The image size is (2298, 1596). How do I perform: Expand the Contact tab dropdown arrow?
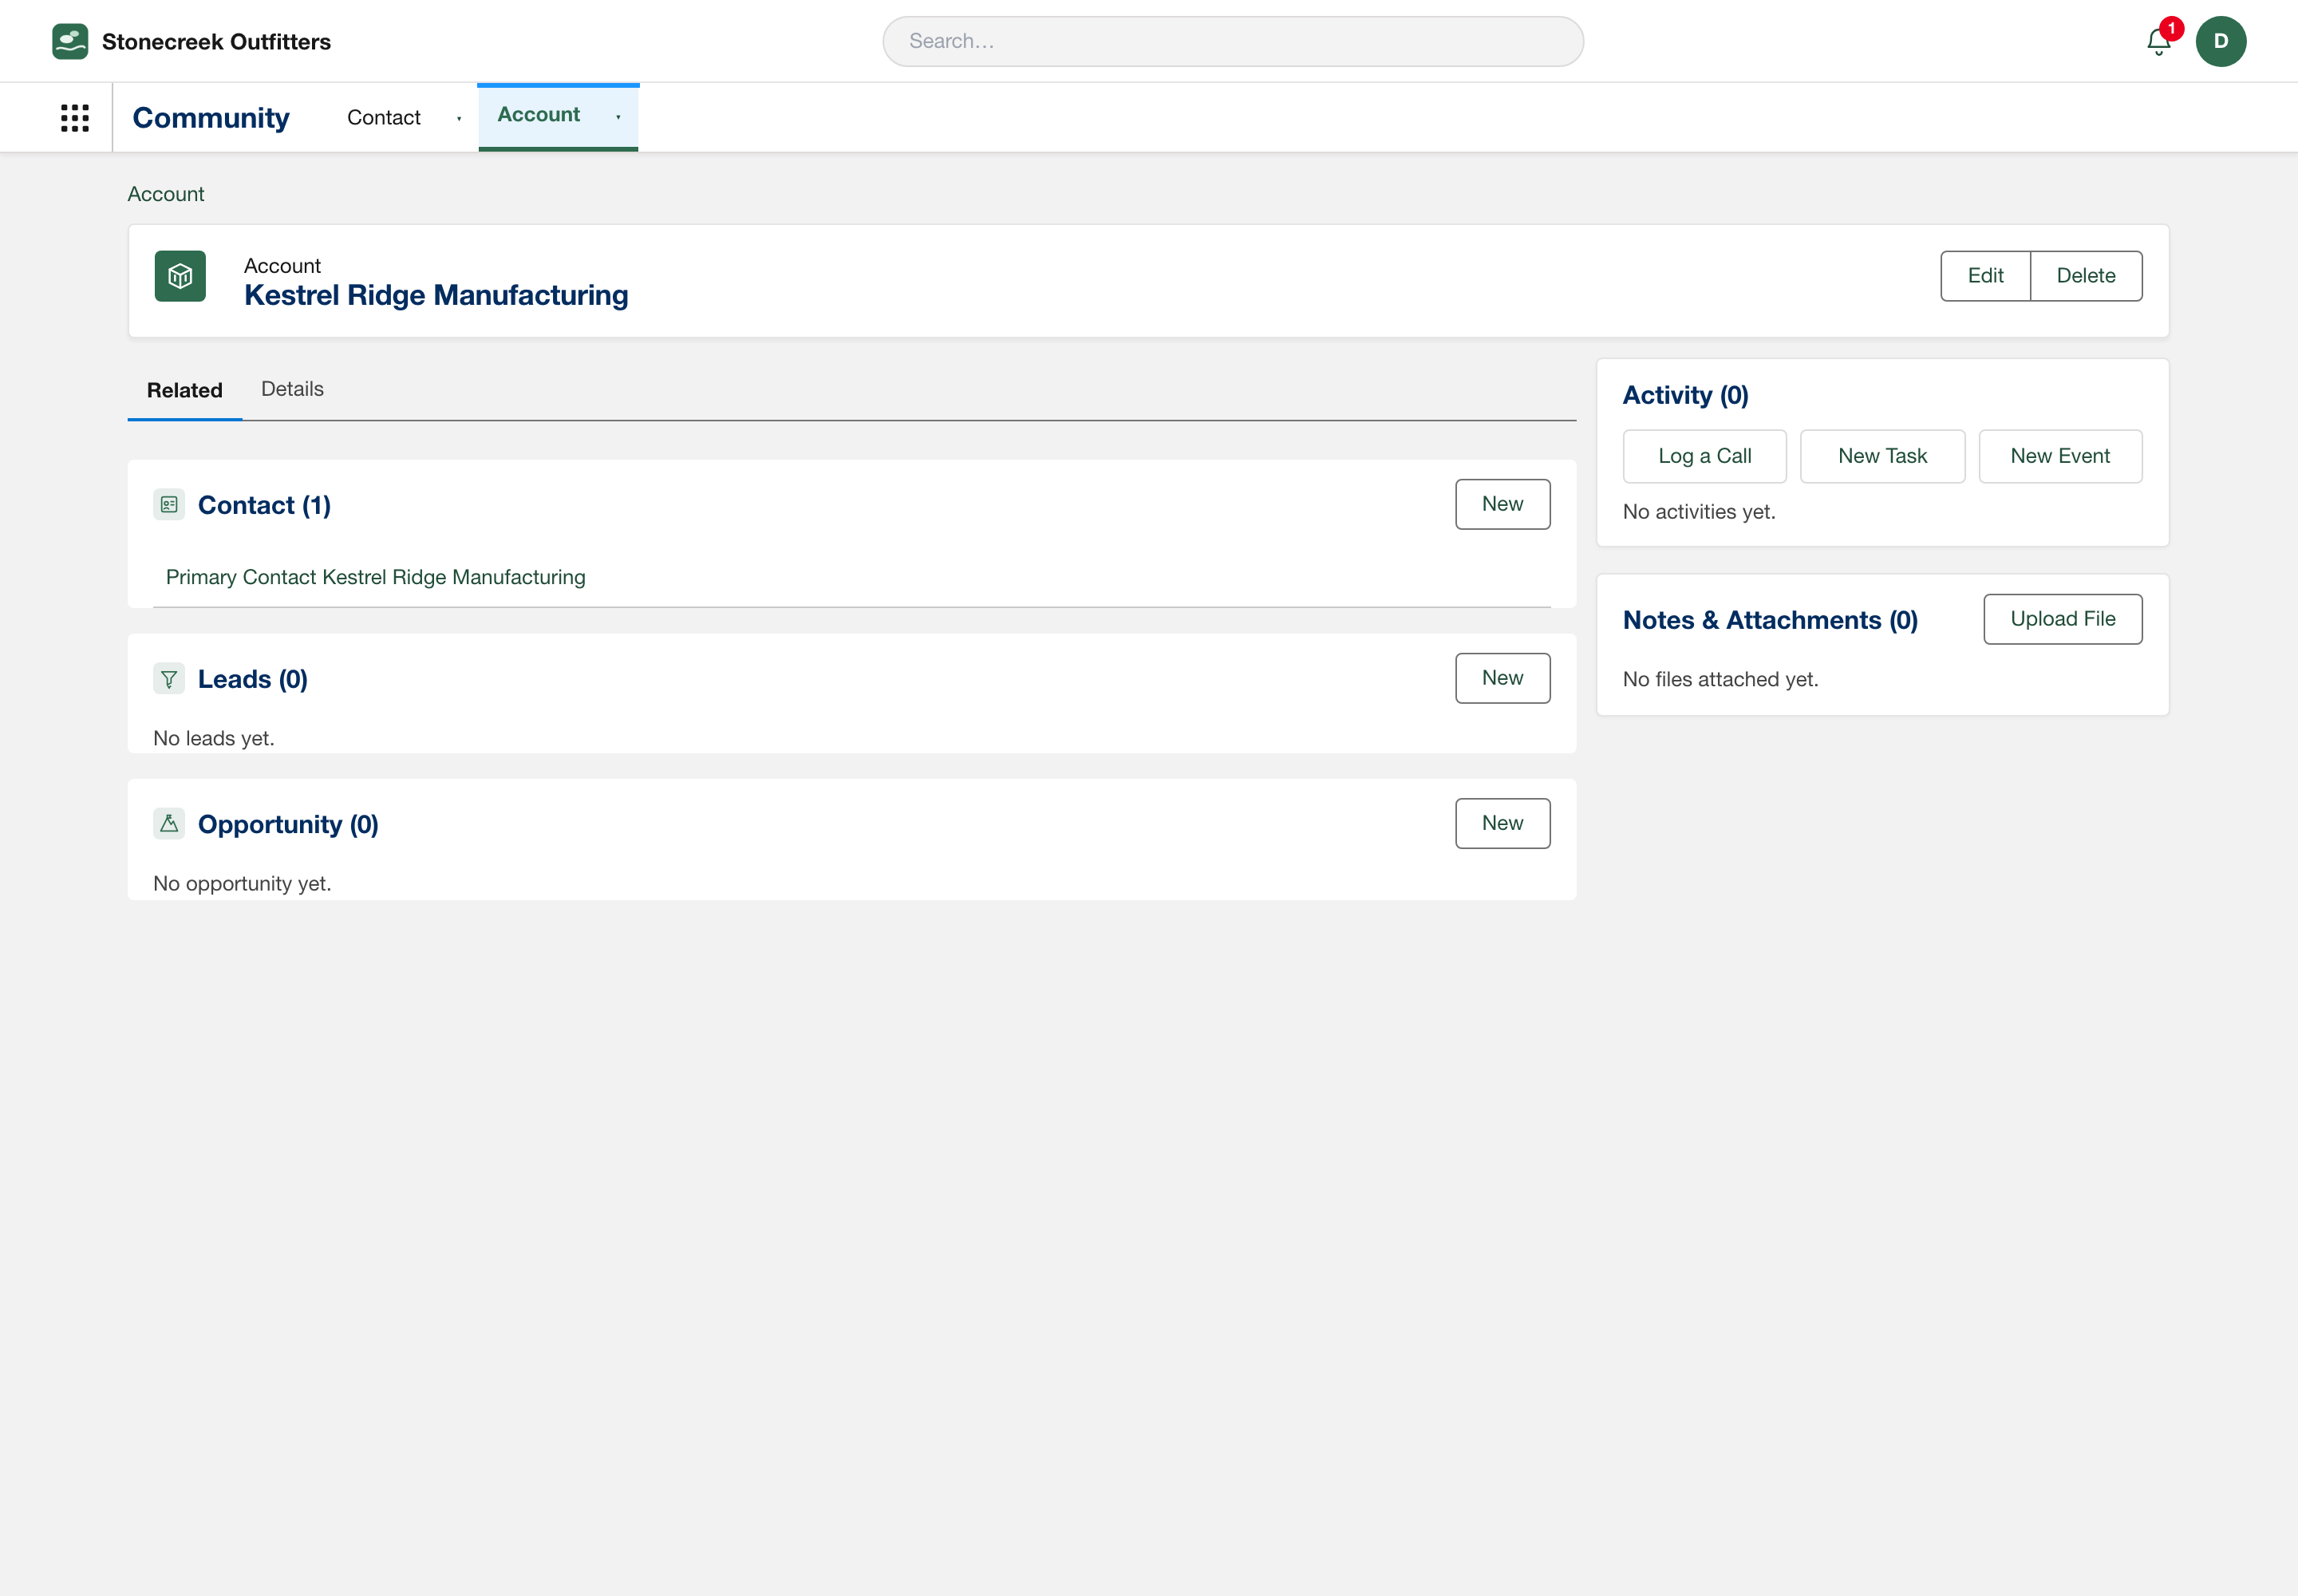point(459,119)
